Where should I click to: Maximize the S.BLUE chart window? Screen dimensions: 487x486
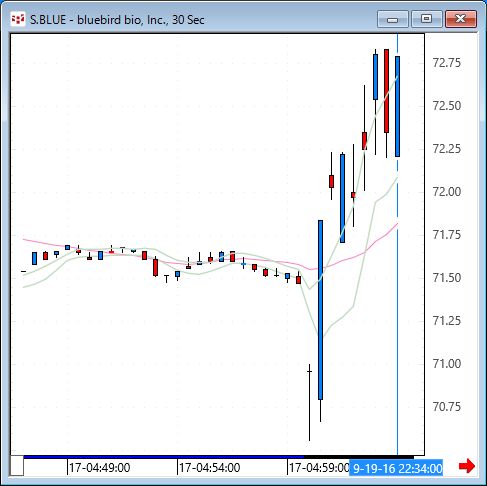point(427,19)
